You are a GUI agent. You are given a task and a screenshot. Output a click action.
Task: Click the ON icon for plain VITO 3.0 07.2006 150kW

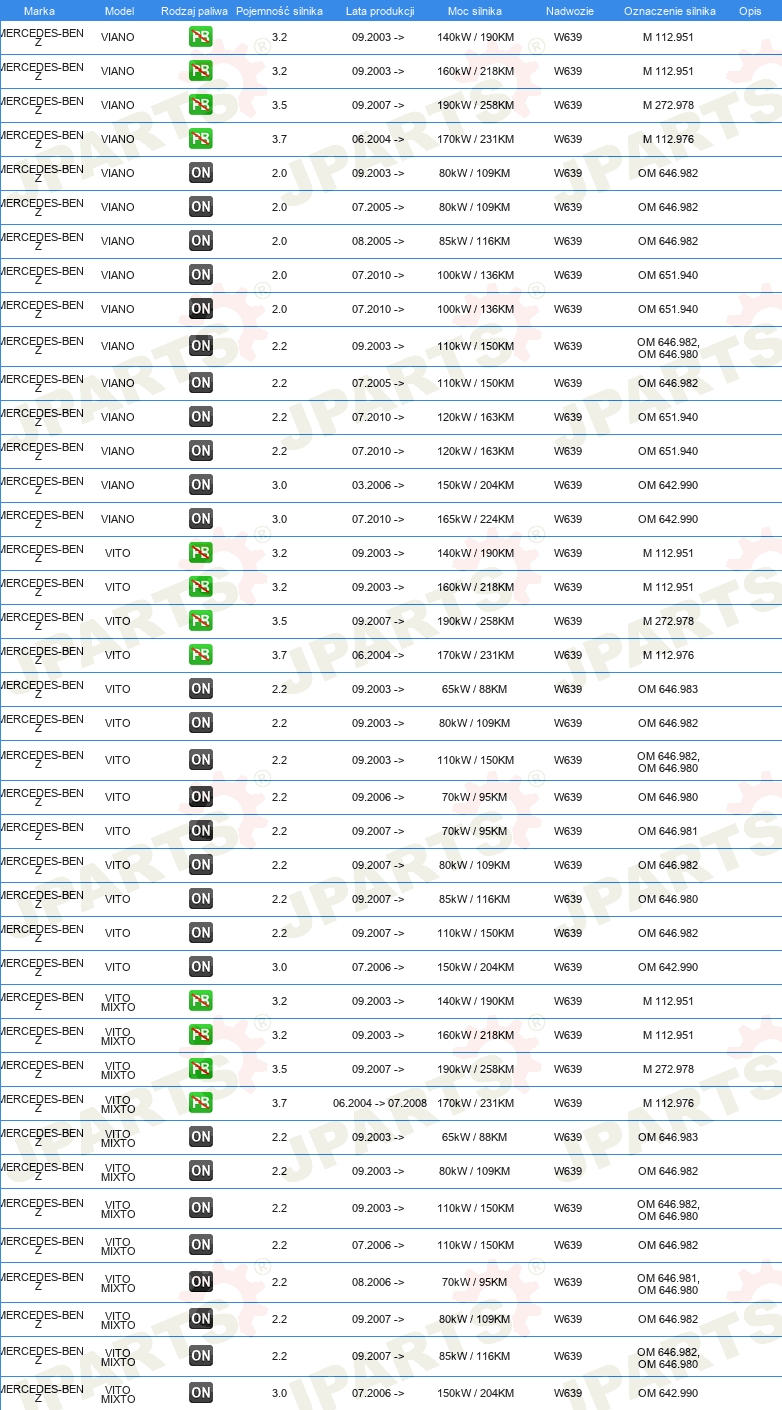[x=200, y=967]
